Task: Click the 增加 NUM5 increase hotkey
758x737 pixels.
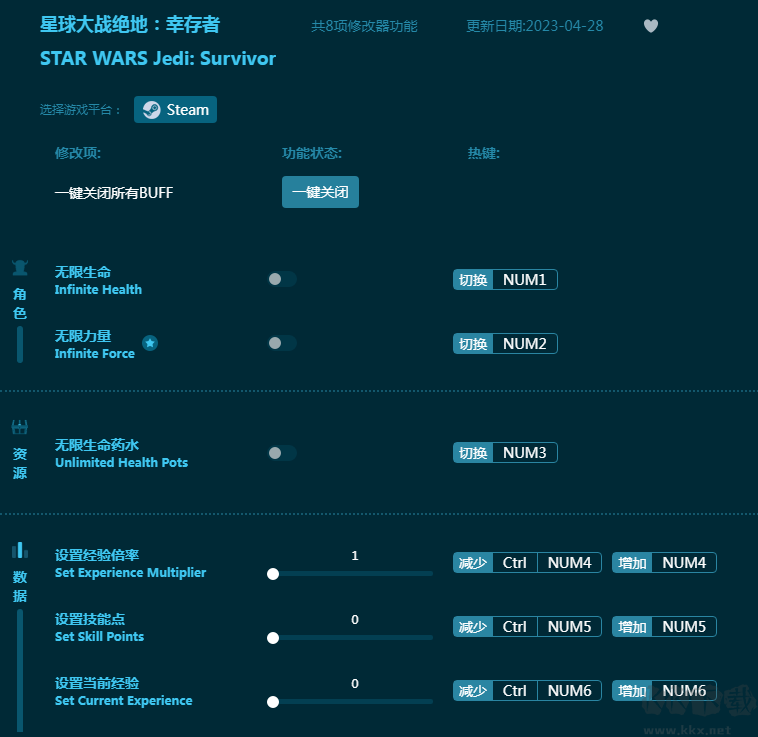Action: coord(664,627)
